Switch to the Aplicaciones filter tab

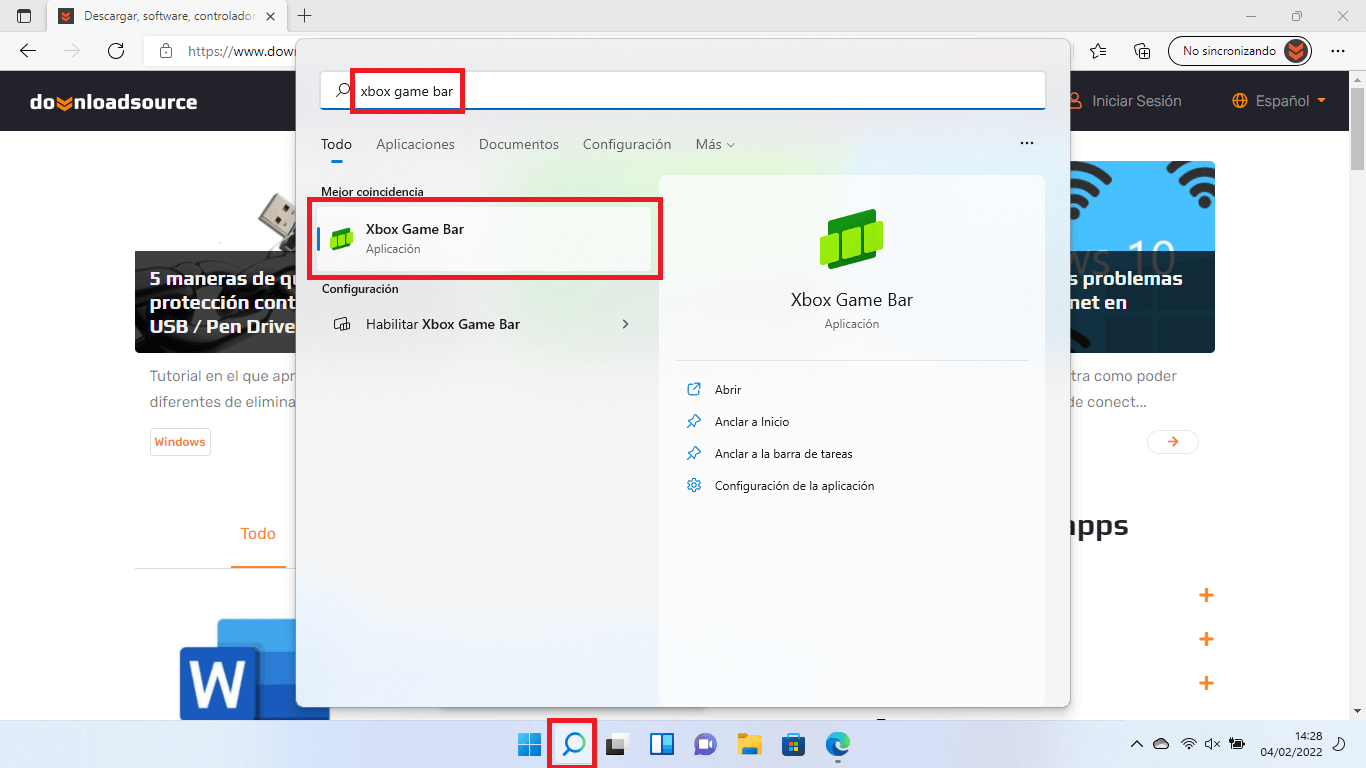pos(415,145)
